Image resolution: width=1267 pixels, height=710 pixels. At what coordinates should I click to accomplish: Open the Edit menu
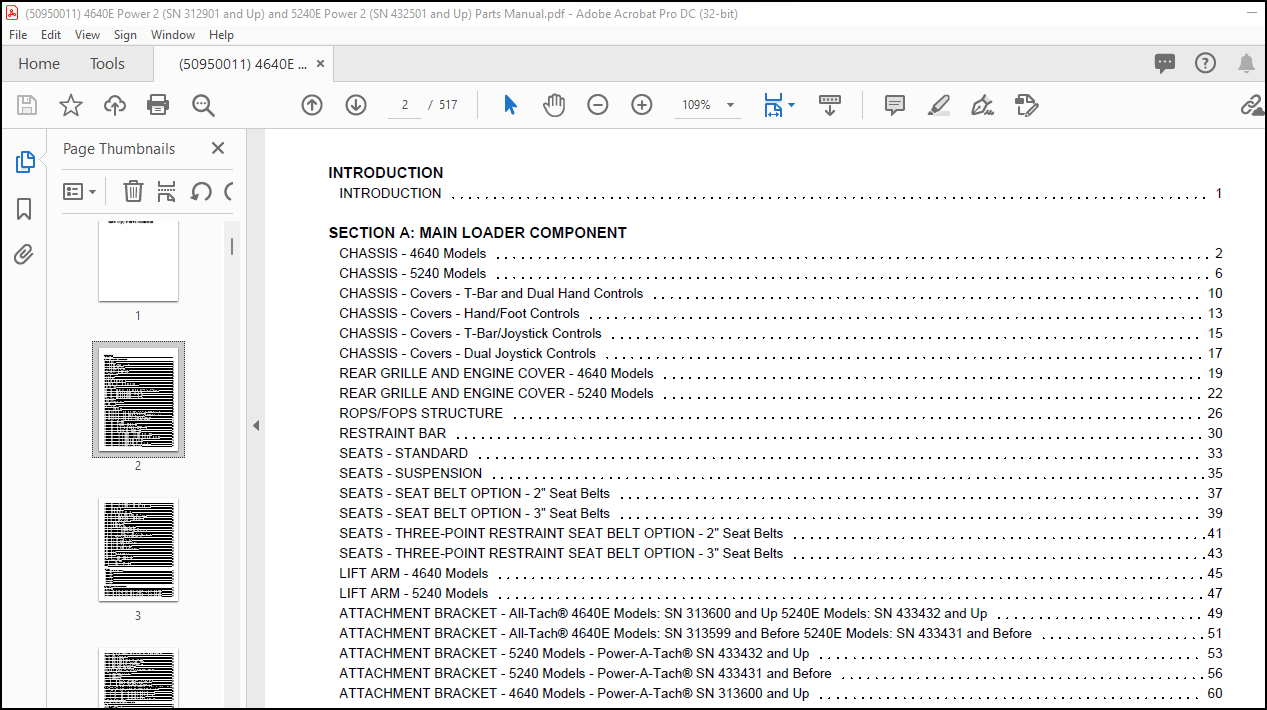[51, 34]
